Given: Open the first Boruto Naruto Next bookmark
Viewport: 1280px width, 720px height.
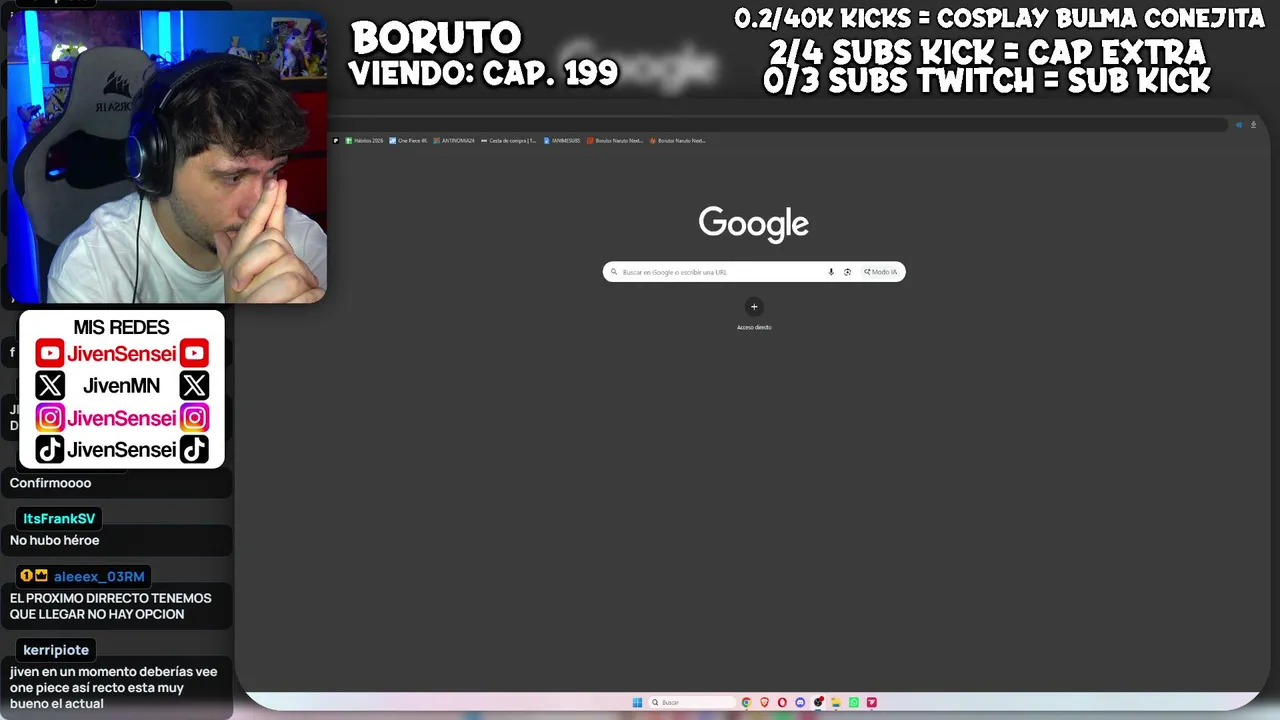Looking at the screenshot, I should (615, 141).
